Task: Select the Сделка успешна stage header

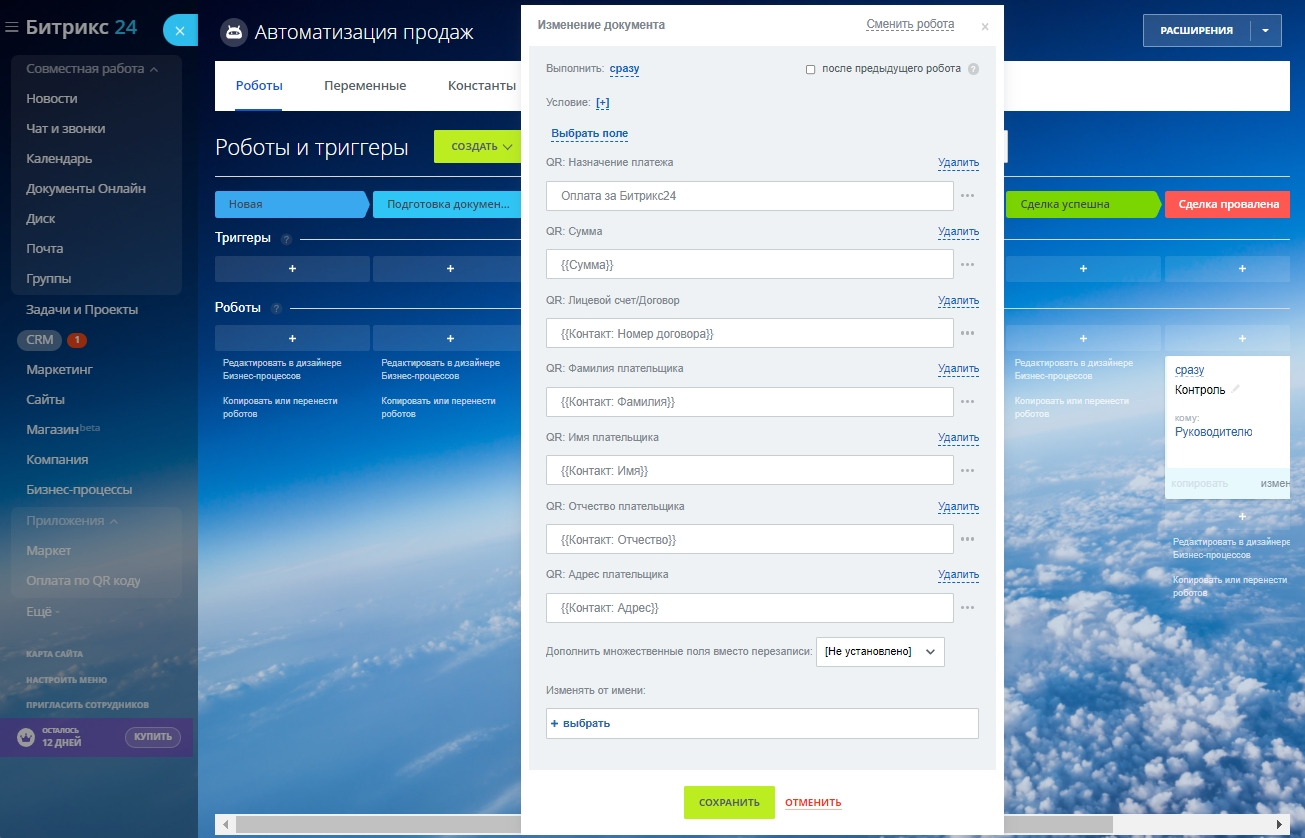Action: coord(1083,204)
